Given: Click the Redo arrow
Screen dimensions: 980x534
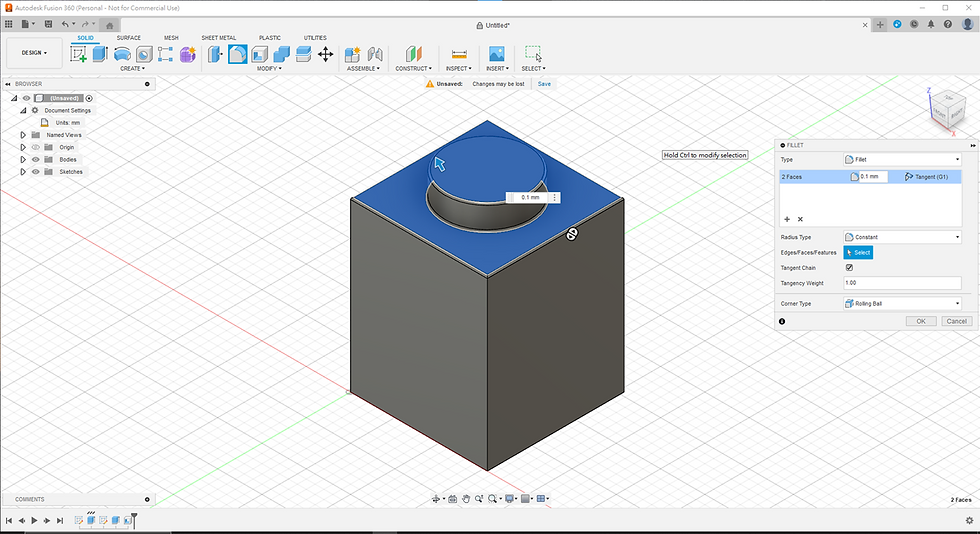Looking at the screenshot, I should click(x=85, y=24).
